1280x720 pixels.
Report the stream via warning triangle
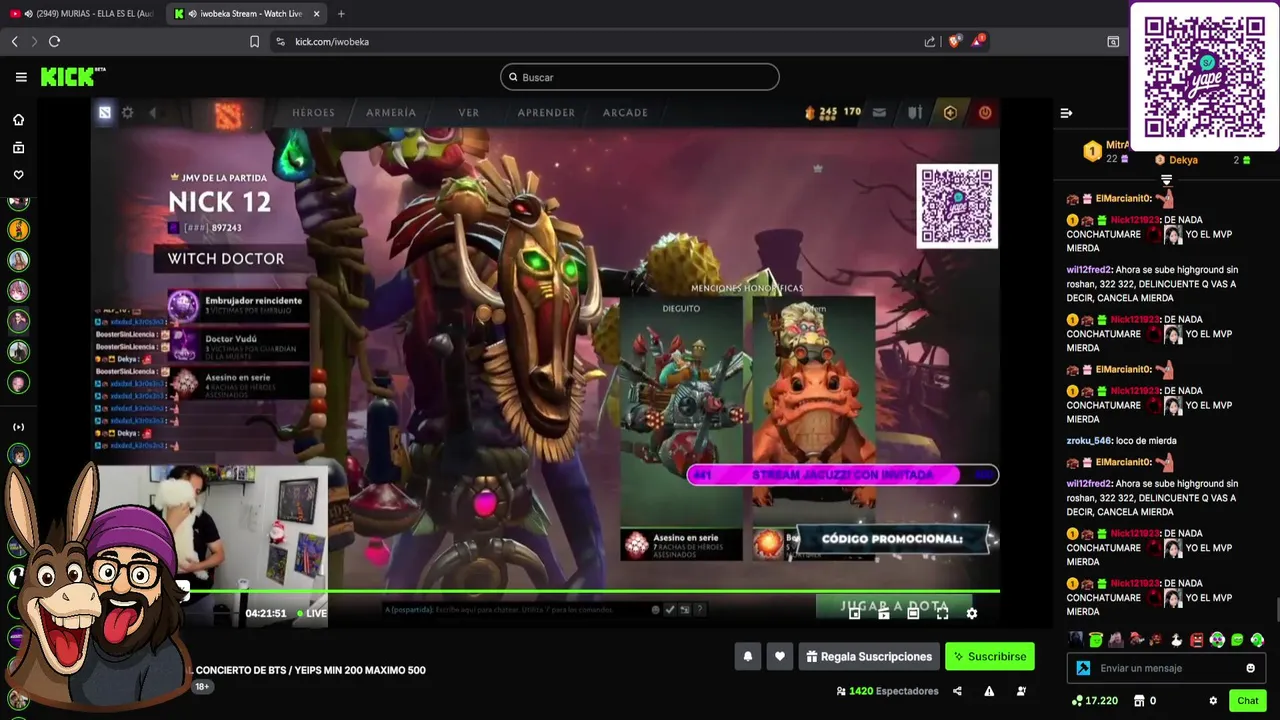(989, 691)
